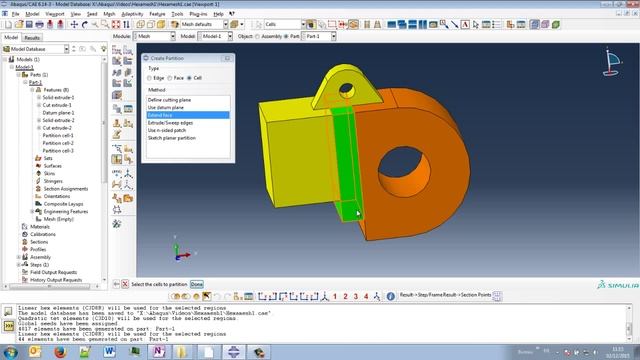Apply saved view 2
The height and width of the screenshot is (360, 640).
click(345, 296)
